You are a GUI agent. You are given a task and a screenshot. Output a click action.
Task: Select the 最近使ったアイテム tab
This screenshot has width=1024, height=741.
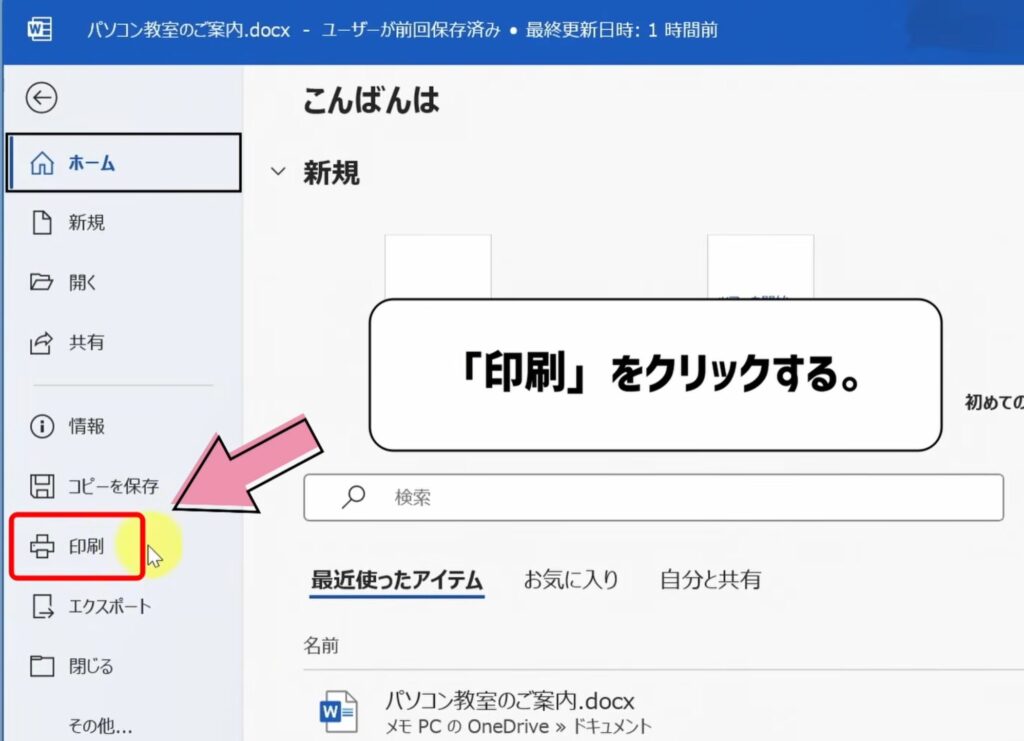(x=398, y=578)
